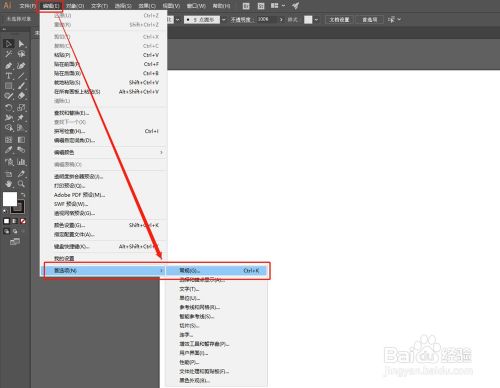Set paint mode to Color

click(x=6, y=221)
